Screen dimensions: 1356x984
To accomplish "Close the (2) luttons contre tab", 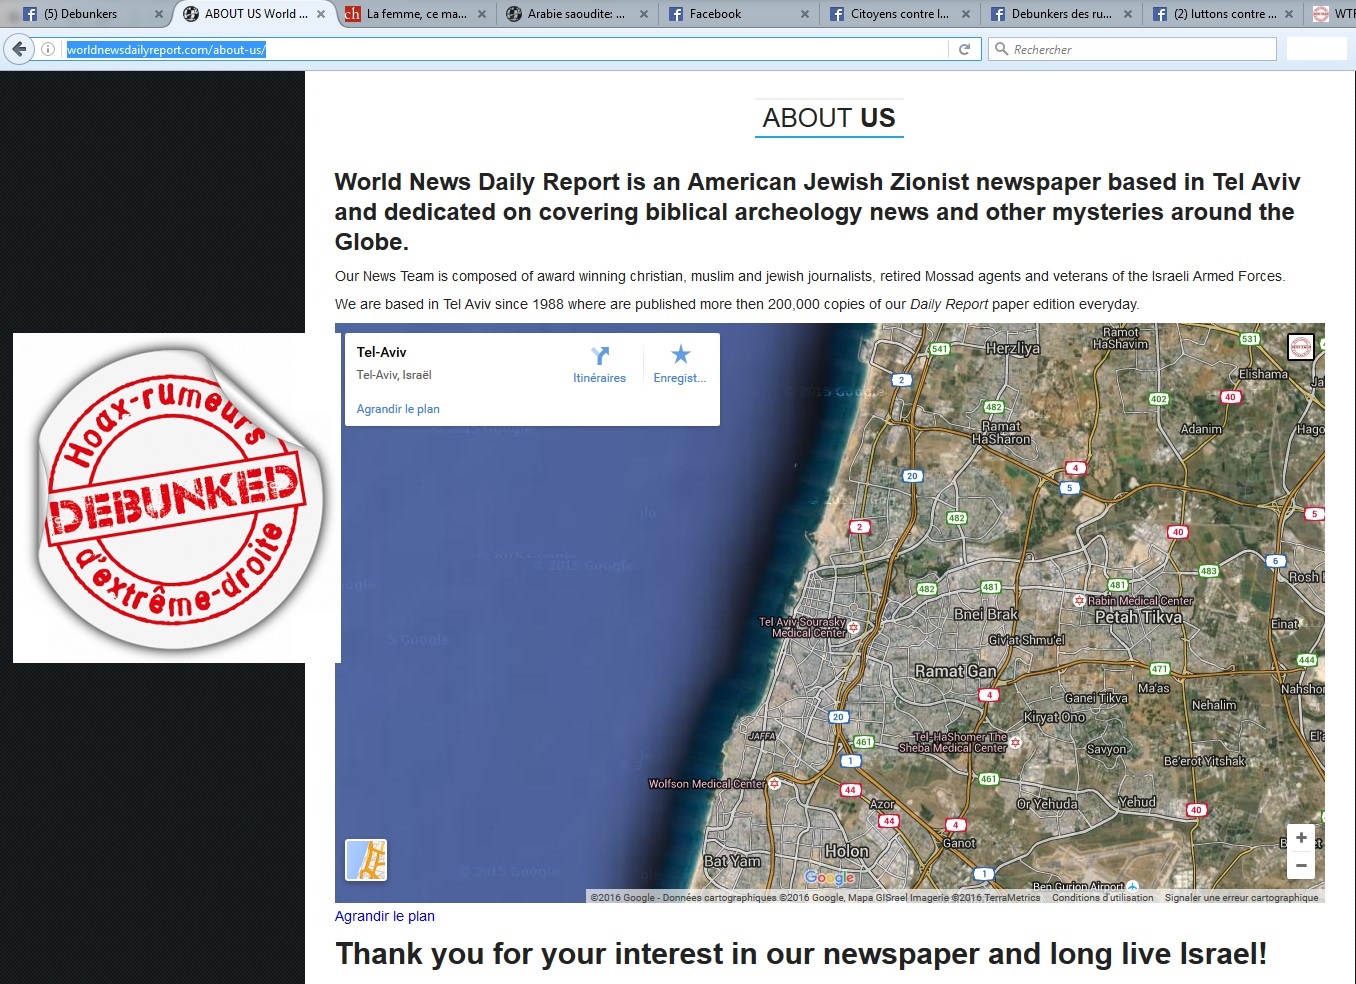I will coord(1289,14).
